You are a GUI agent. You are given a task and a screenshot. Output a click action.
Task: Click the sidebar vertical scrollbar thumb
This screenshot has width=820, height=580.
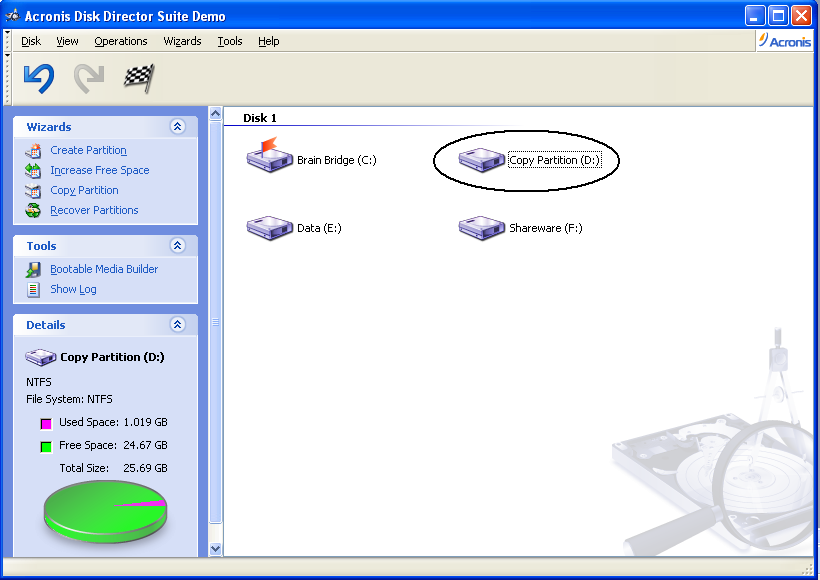(215, 322)
